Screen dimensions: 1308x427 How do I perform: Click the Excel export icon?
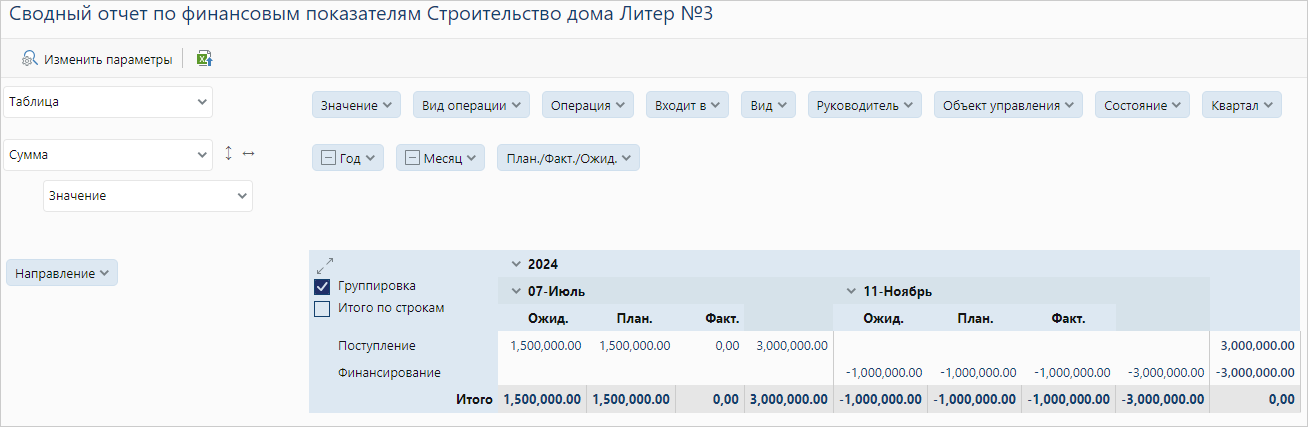pyautogui.click(x=204, y=59)
